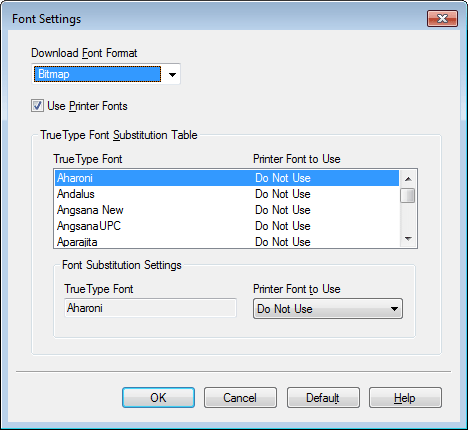Select the Aparajita font row
Image resolution: width=468 pixels, height=430 pixels.
(227, 242)
